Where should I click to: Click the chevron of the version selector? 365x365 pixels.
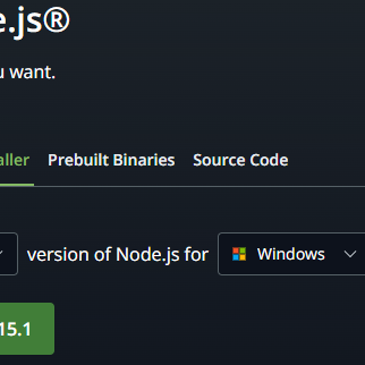tap(1, 254)
